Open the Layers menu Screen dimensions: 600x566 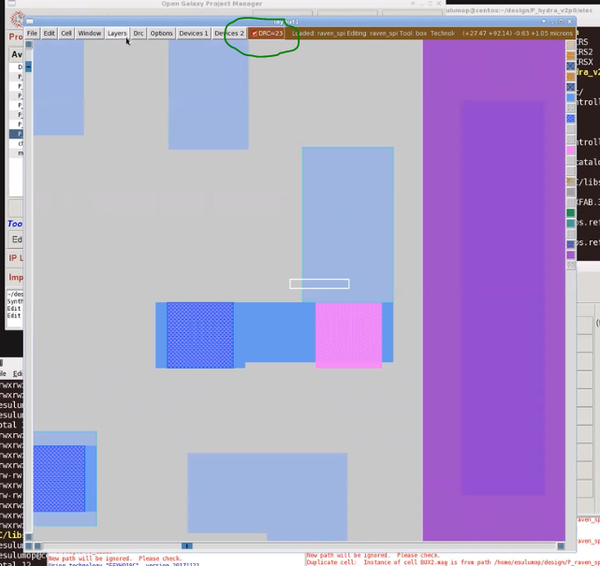(117, 33)
